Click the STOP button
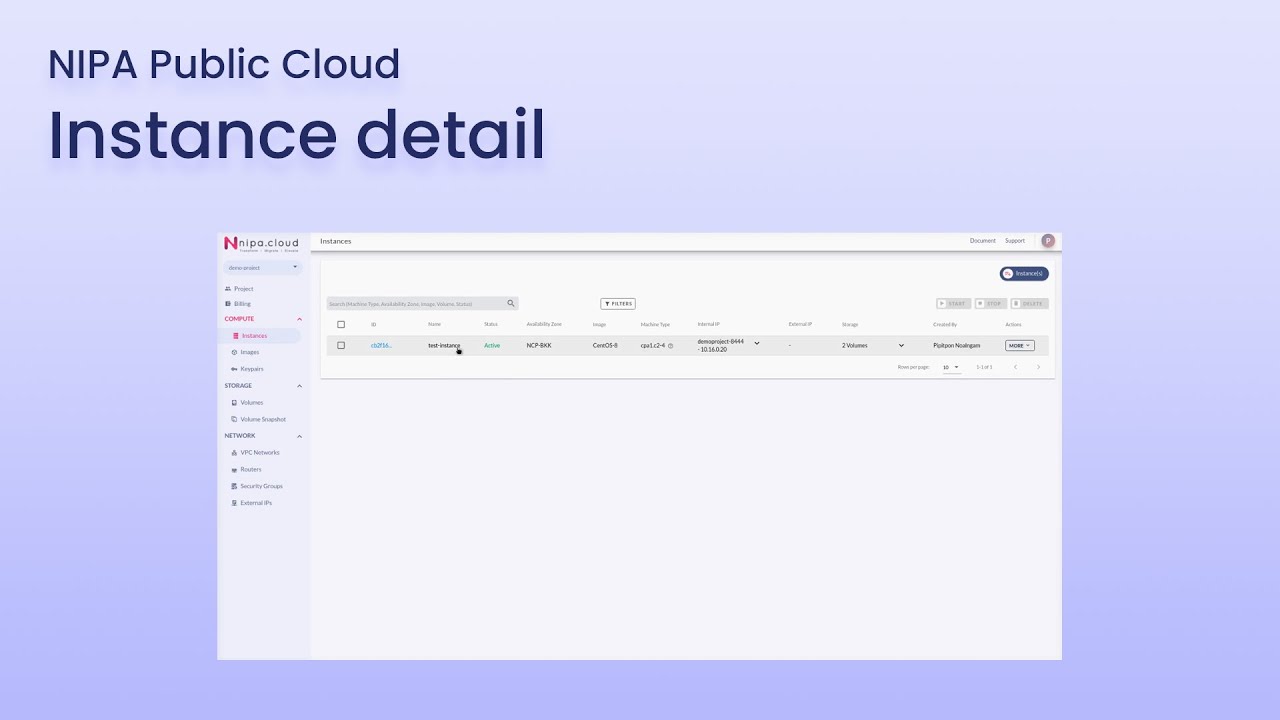 pyautogui.click(x=991, y=304)
